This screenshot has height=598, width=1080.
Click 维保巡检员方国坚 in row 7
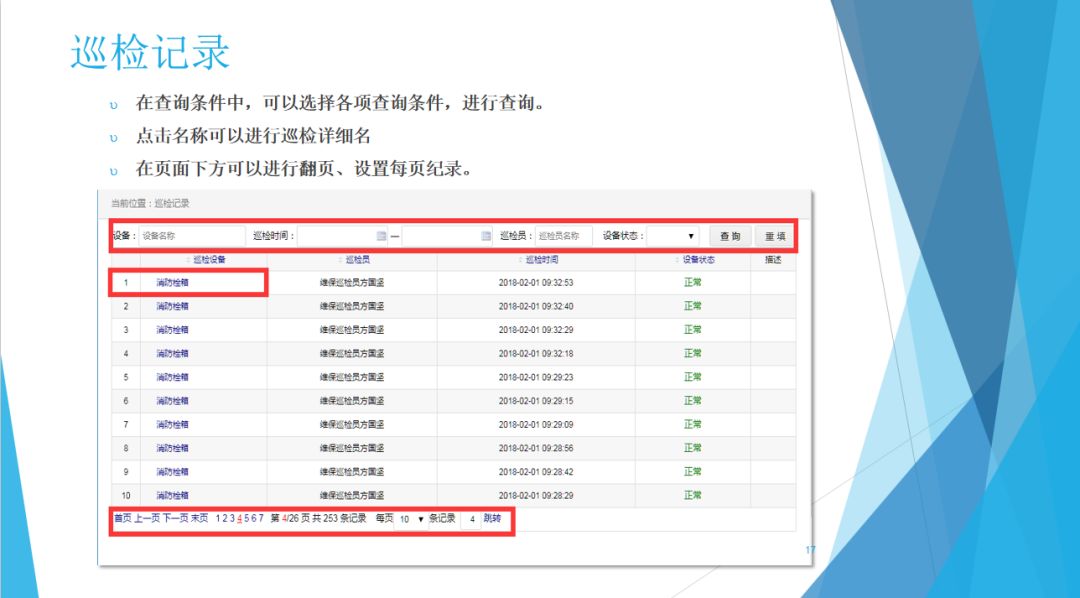[x=352, y=424]
